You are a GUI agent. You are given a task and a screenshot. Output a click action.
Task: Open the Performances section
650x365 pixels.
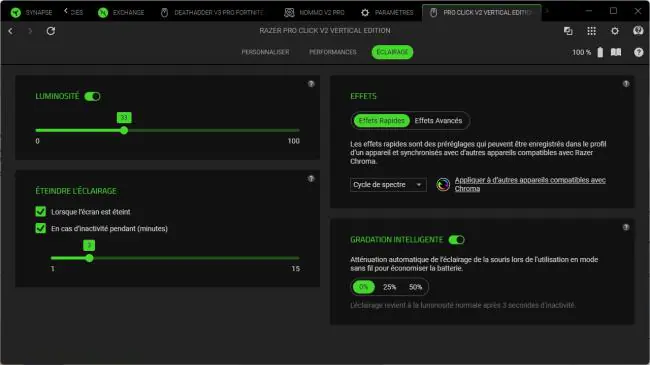click(x=332, y=52)
